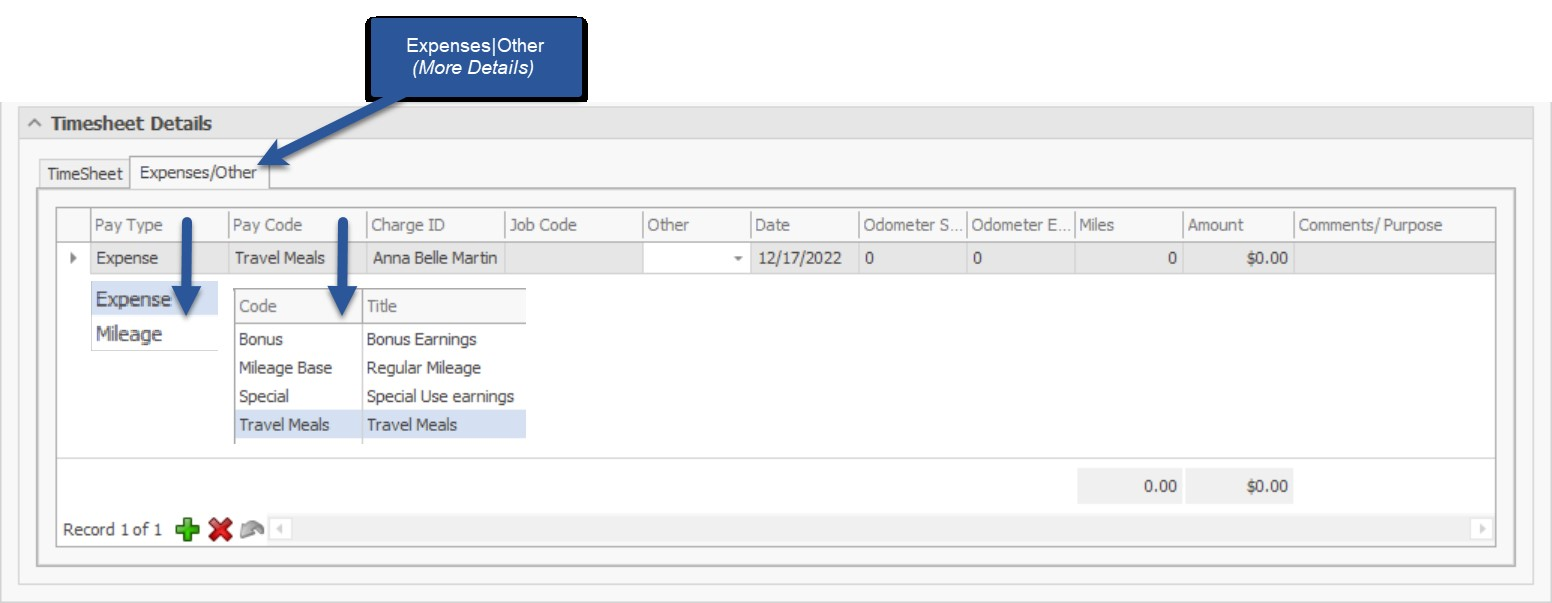This screenshot has width=1552, height=603.
Task: Choose Mileage from the Pay Type list
Action: coord(129,334)
